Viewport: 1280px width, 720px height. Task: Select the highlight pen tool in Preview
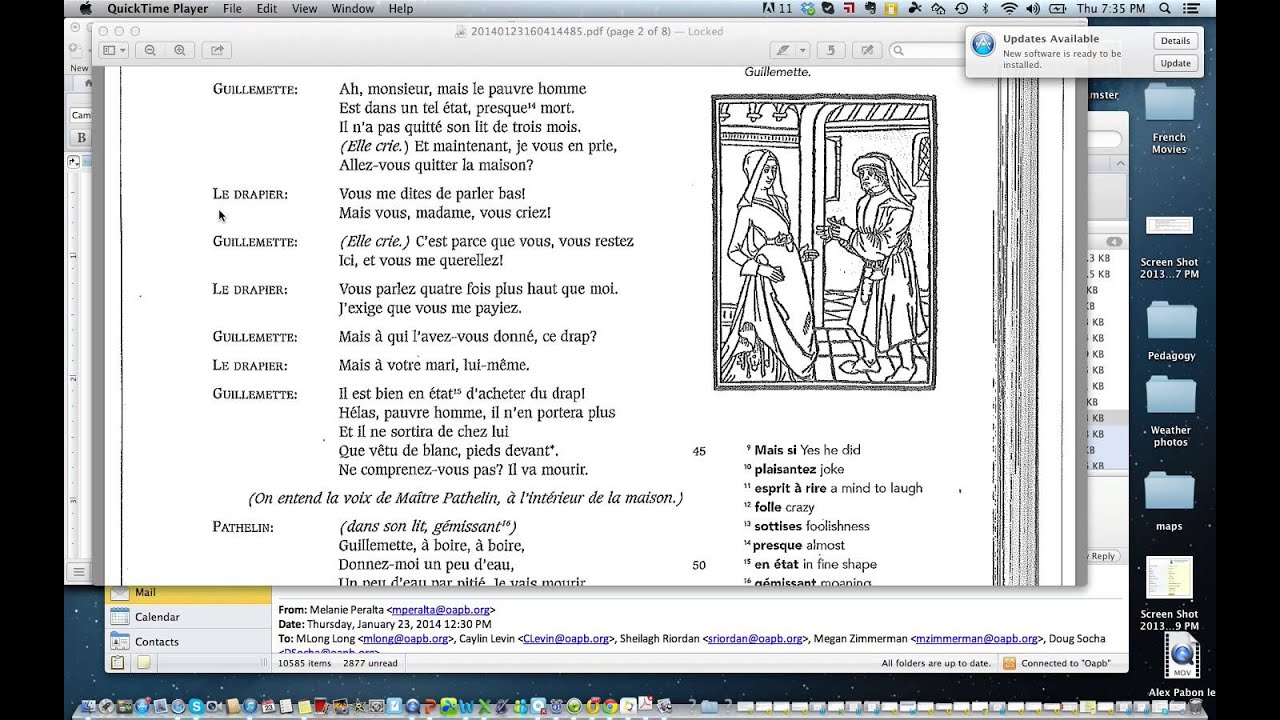782,50
